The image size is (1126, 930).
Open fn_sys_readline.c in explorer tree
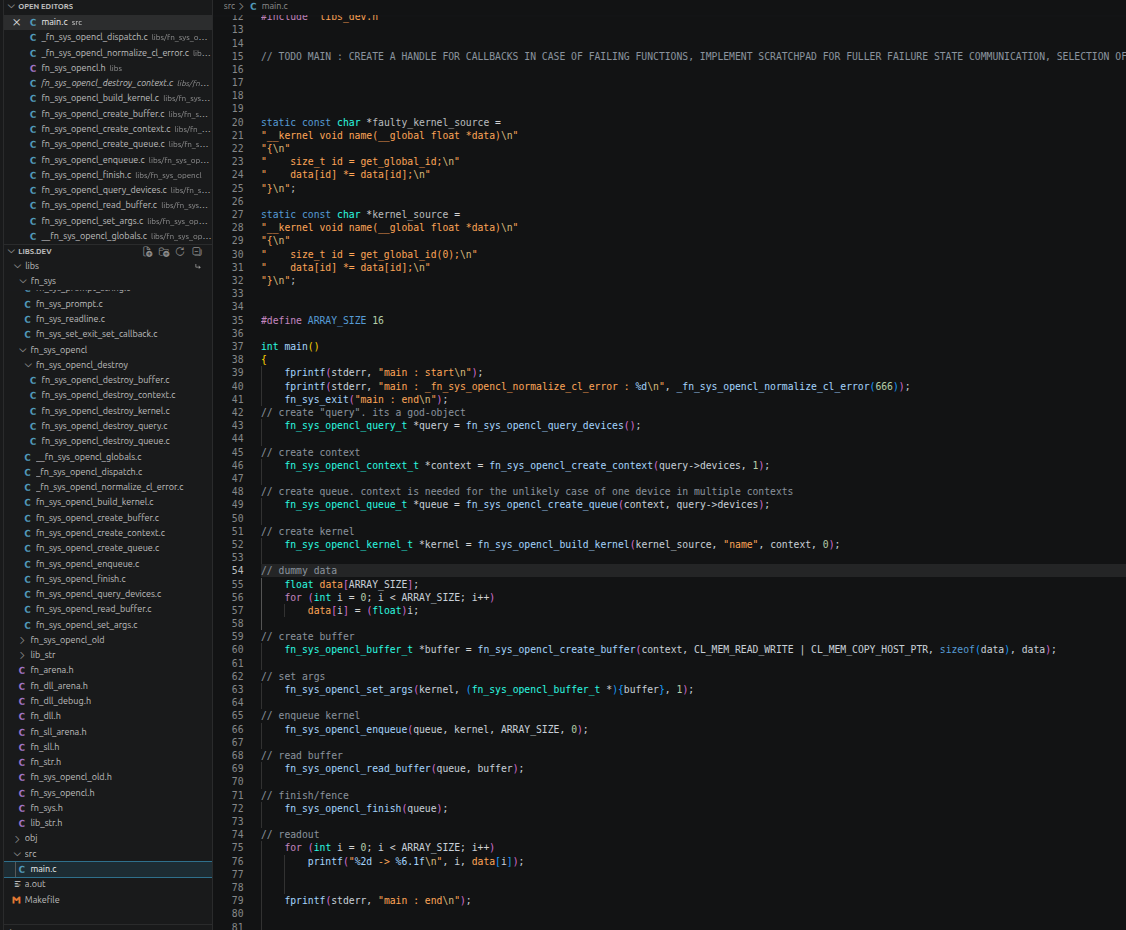point(108,320)
